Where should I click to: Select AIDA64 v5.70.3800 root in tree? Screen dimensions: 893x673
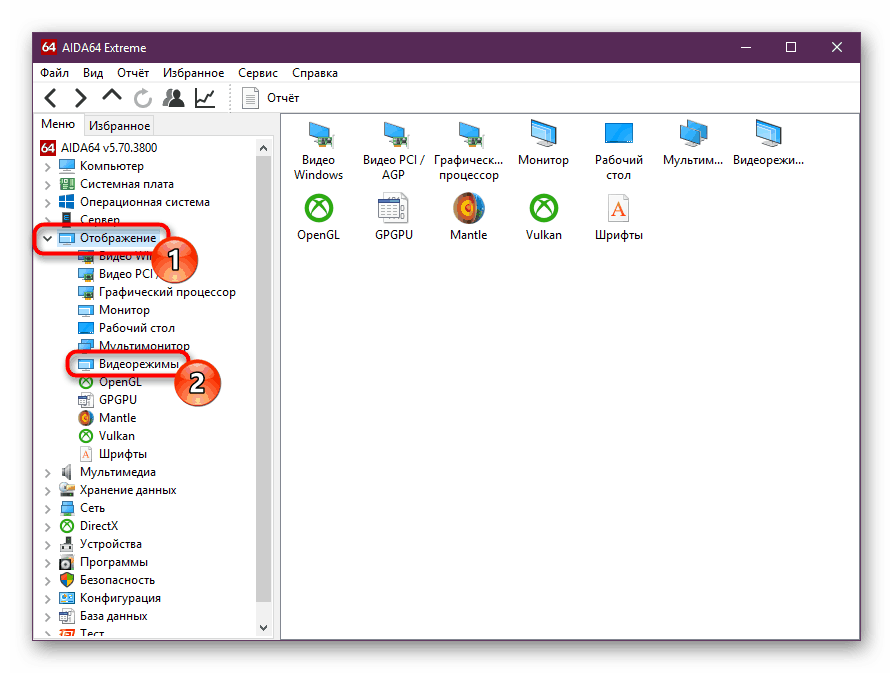[99, 148]
